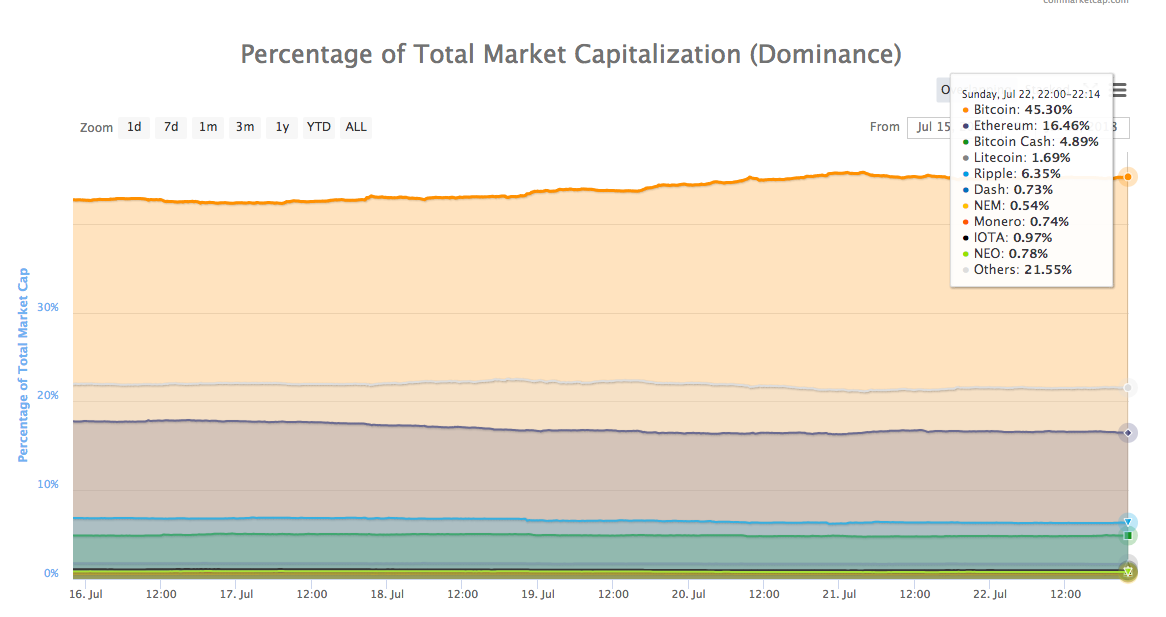Click the orange Bitcoin marker on the right edge
1166x617 pixels.
click(x=1128, y=176)
